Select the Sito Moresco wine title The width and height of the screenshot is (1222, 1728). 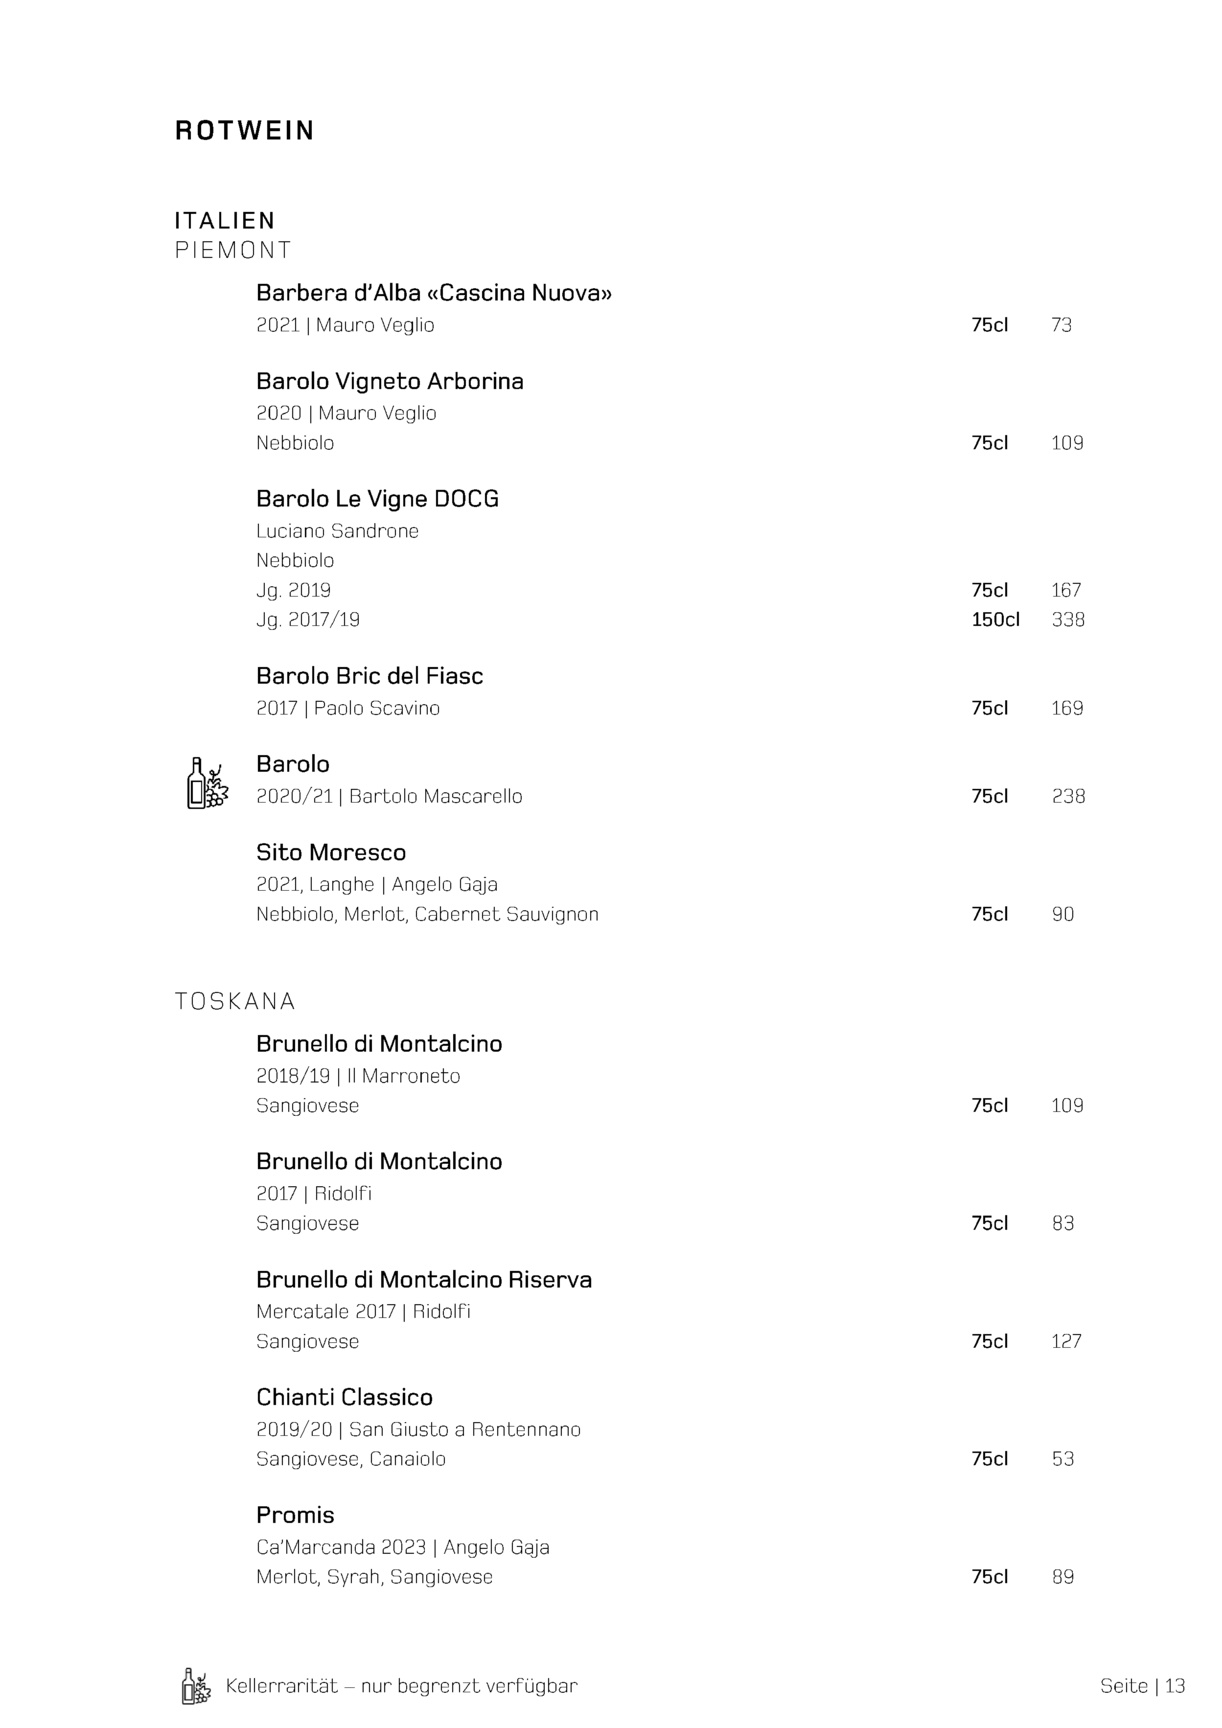[331, 853]
